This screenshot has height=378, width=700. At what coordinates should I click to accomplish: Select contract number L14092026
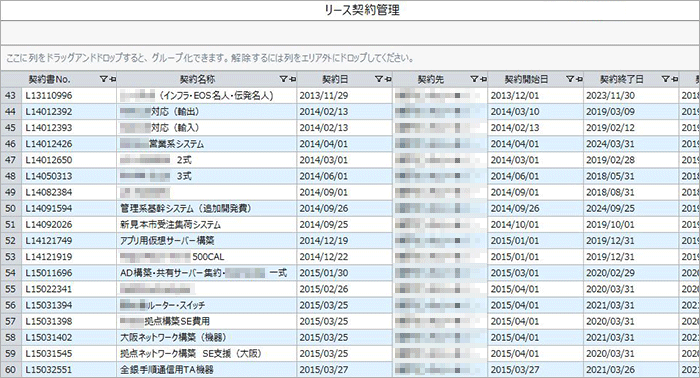[x=69, y=224]
